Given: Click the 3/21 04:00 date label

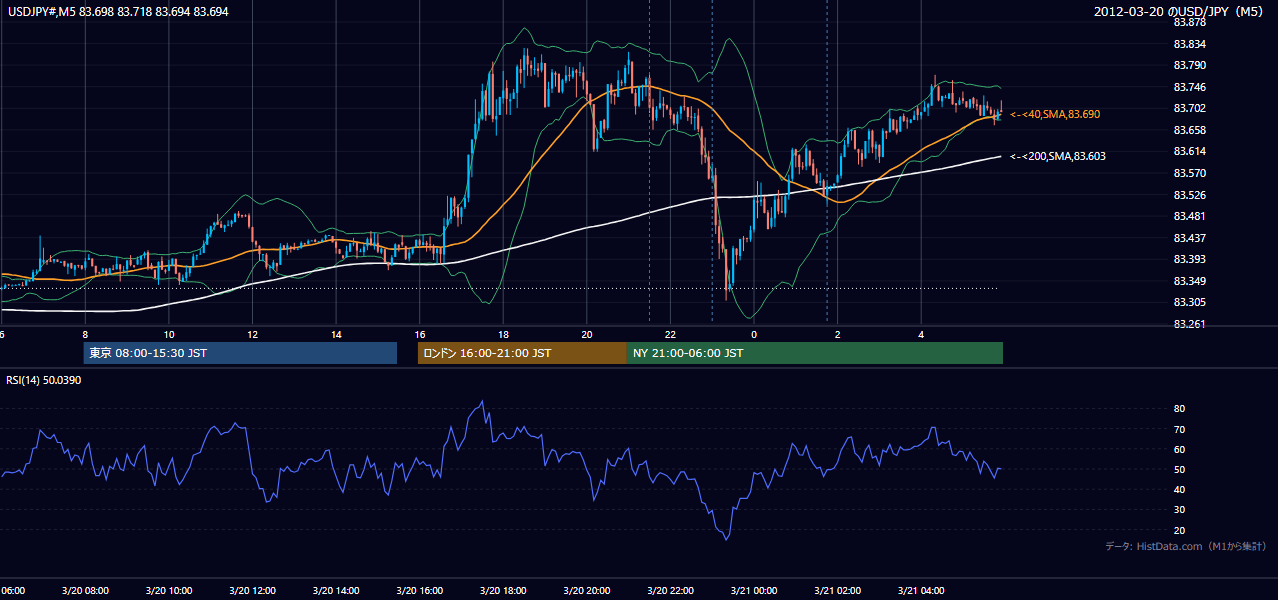Looking at the screenshot, I should tap(922, 590).
